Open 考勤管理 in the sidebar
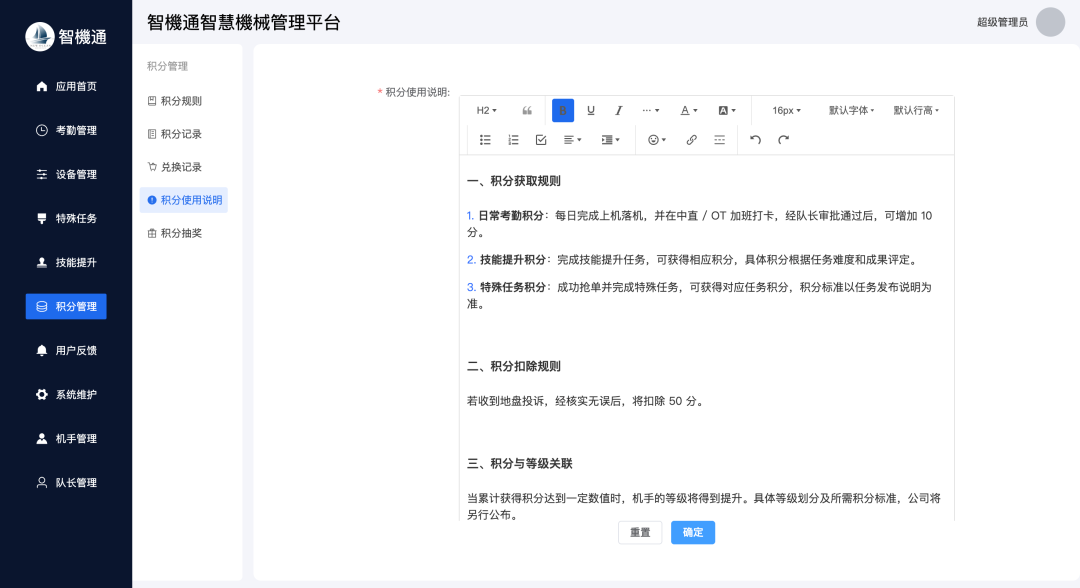1080x588 pixels. pyautogui.click(x=66, y=130)
